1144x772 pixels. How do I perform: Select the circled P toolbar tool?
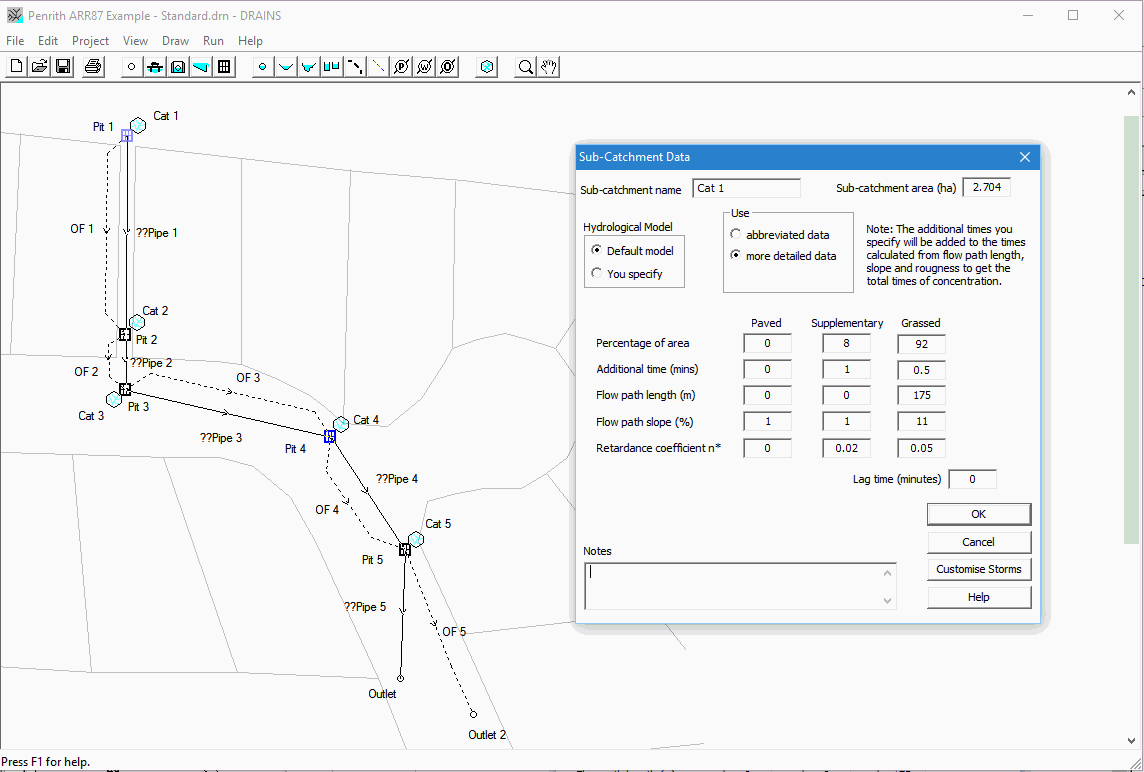point(401,67)
